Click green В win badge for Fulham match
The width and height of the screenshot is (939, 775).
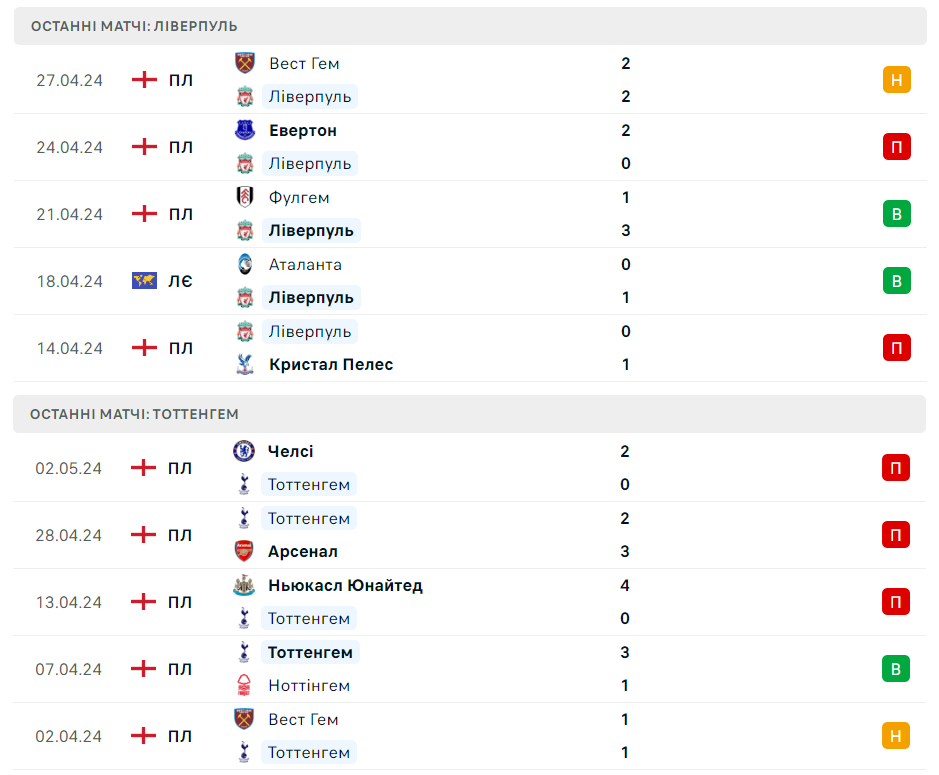(896, 214)
